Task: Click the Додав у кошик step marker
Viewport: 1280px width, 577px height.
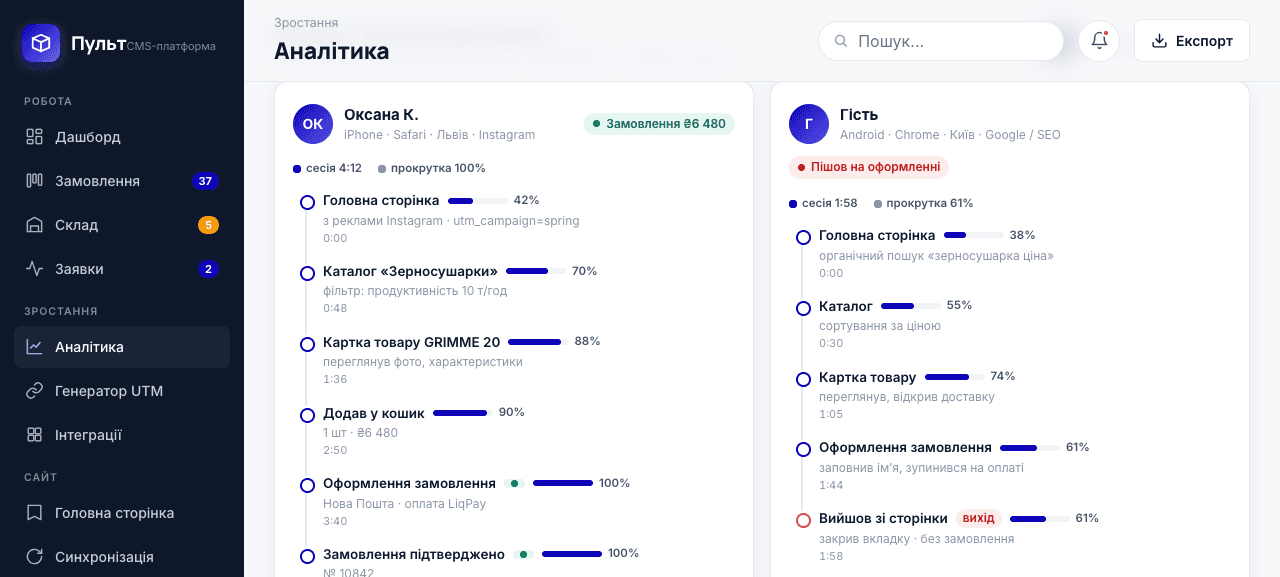Action: coord(307,415)
